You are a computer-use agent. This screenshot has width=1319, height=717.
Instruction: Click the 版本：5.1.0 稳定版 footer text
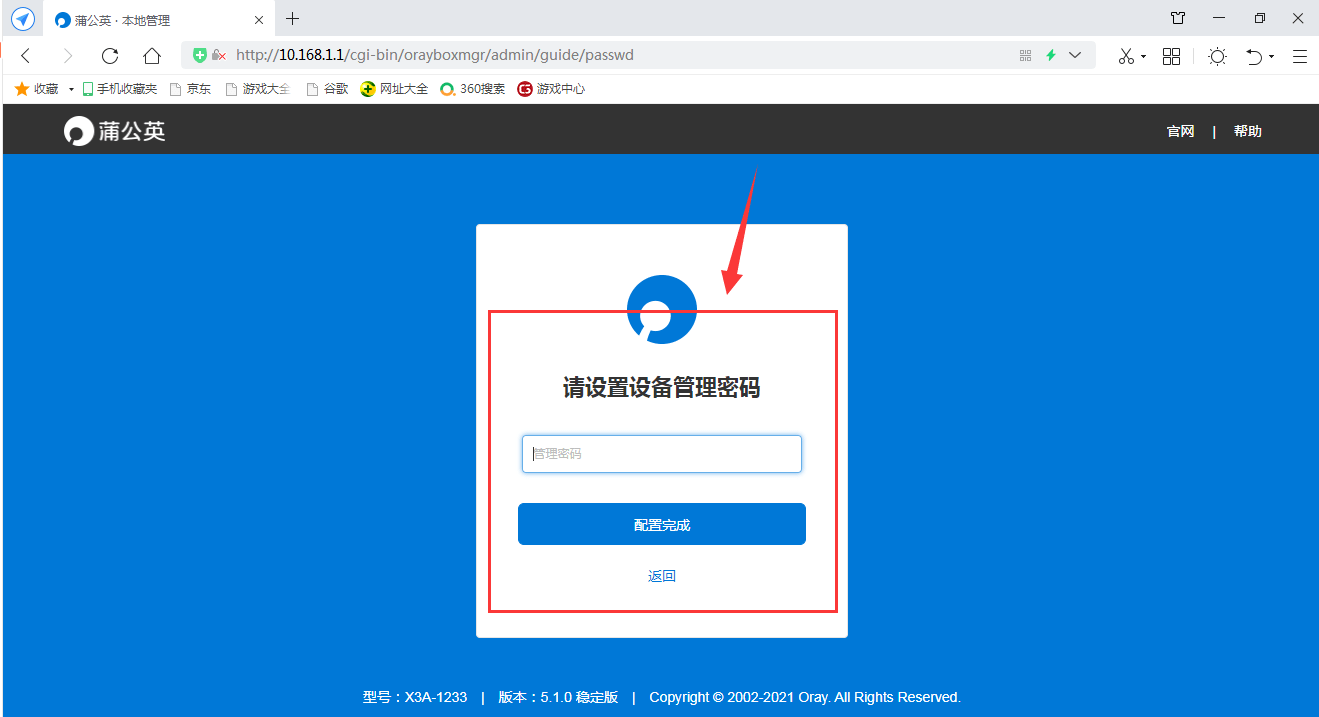[x=558, y=697]
